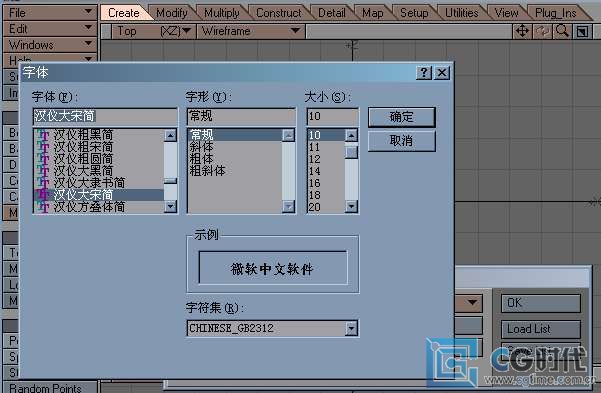This screenshot has width=601, height=393.
Task: Click the Random Points button
Action: click(49, 387)
